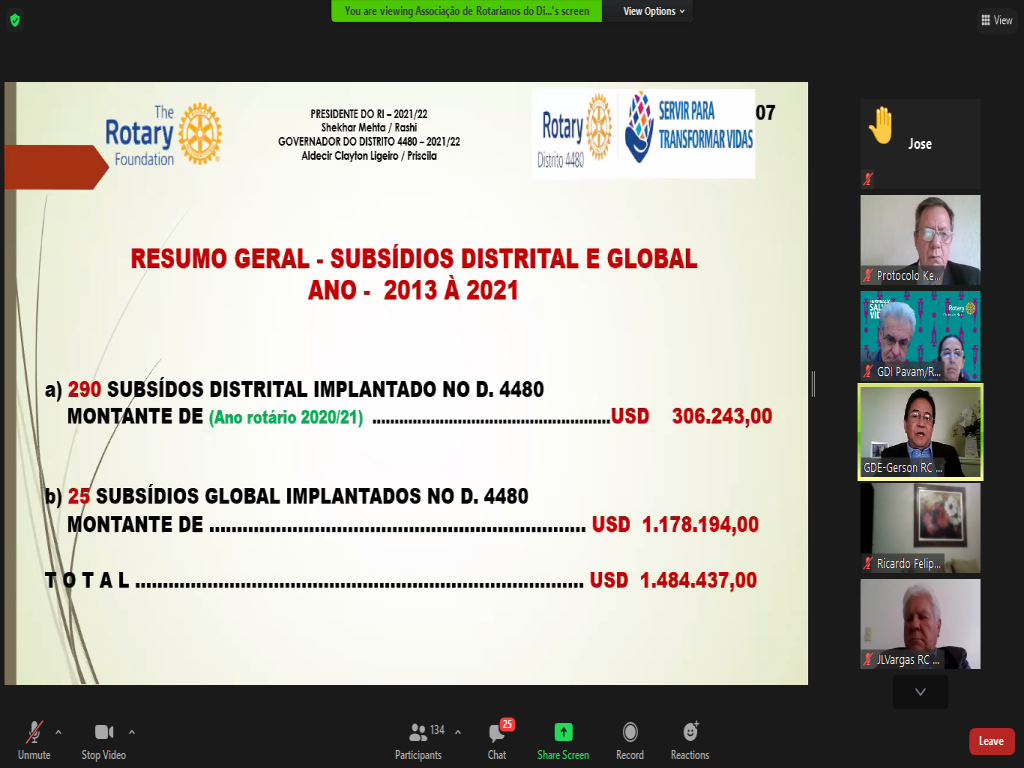
Task: Select GDE-Gerson active speaker thumbnail
Action: tap(920, 431)
